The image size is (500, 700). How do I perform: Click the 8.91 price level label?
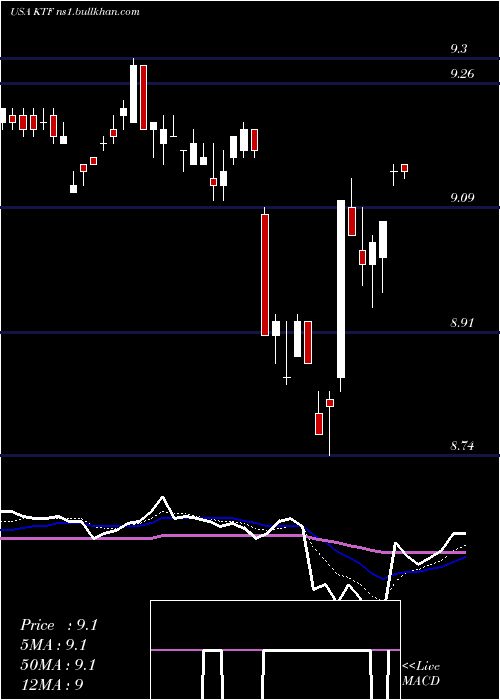[462, 322]
